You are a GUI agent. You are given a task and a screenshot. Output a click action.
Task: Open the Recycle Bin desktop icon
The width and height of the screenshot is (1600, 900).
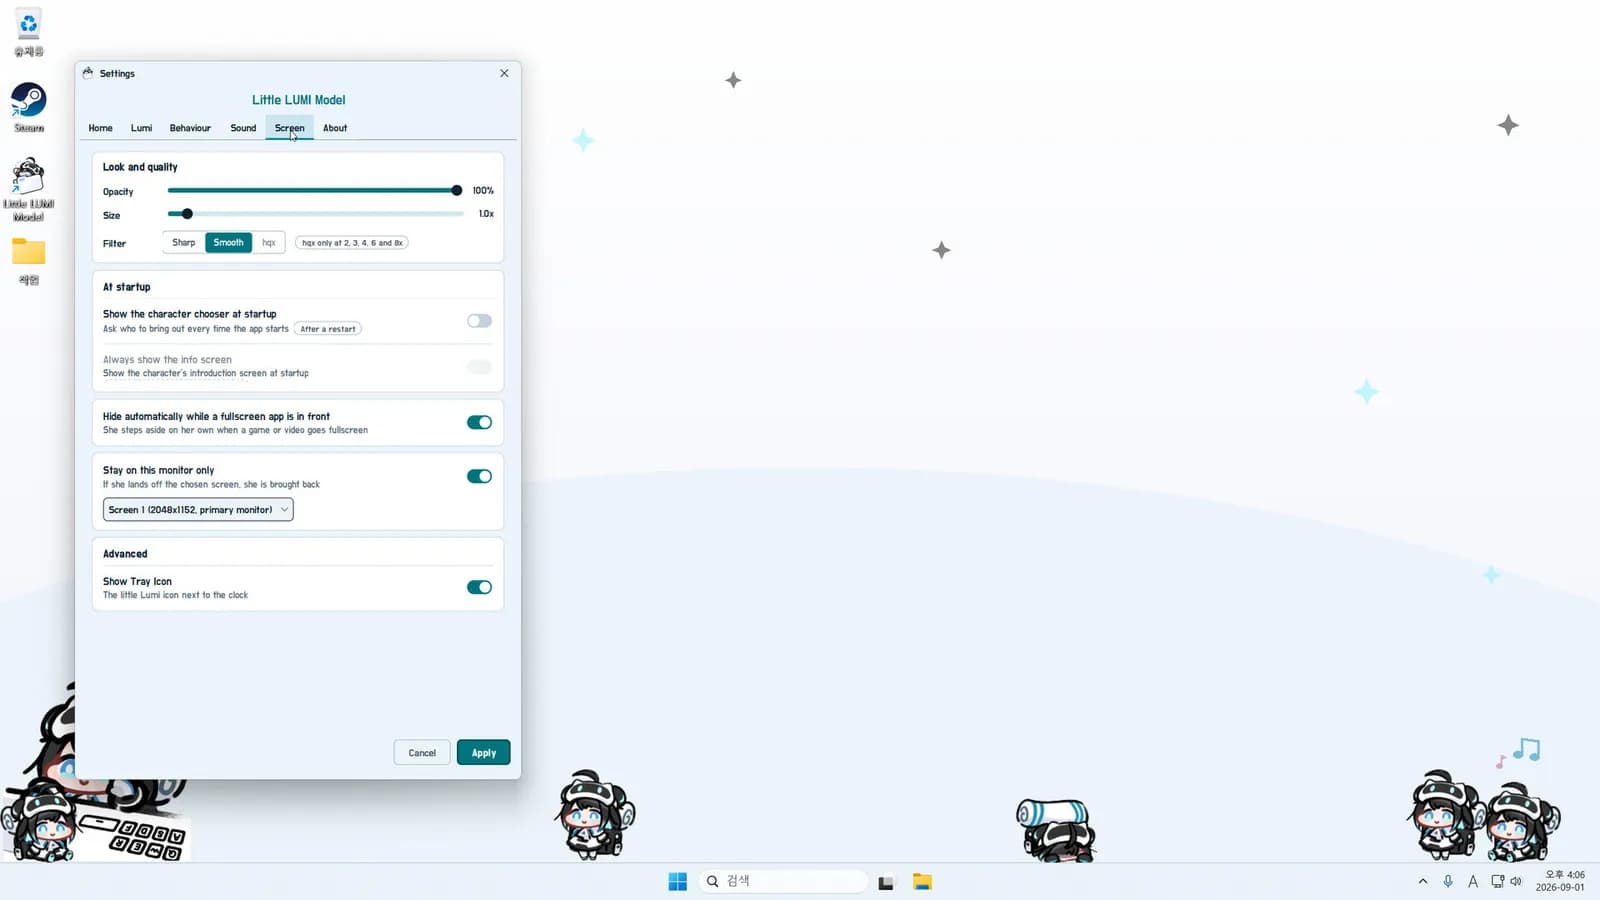[x=28, y=32]
